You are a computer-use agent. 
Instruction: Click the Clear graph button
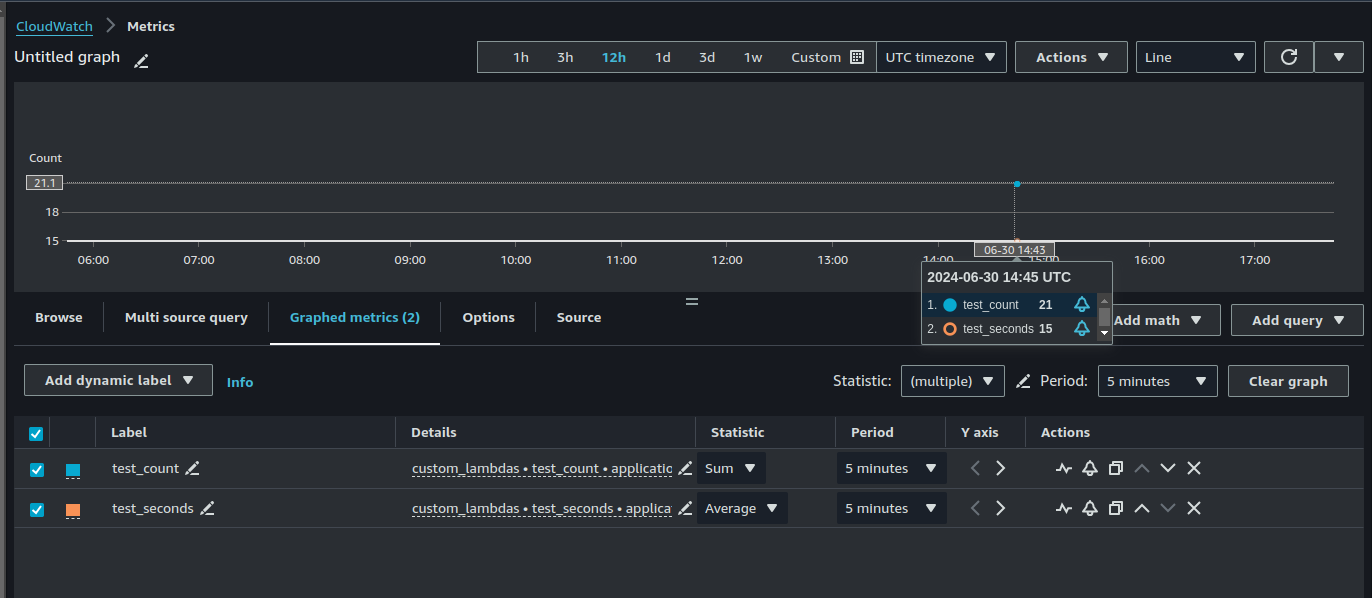[x=1288, y=381]
